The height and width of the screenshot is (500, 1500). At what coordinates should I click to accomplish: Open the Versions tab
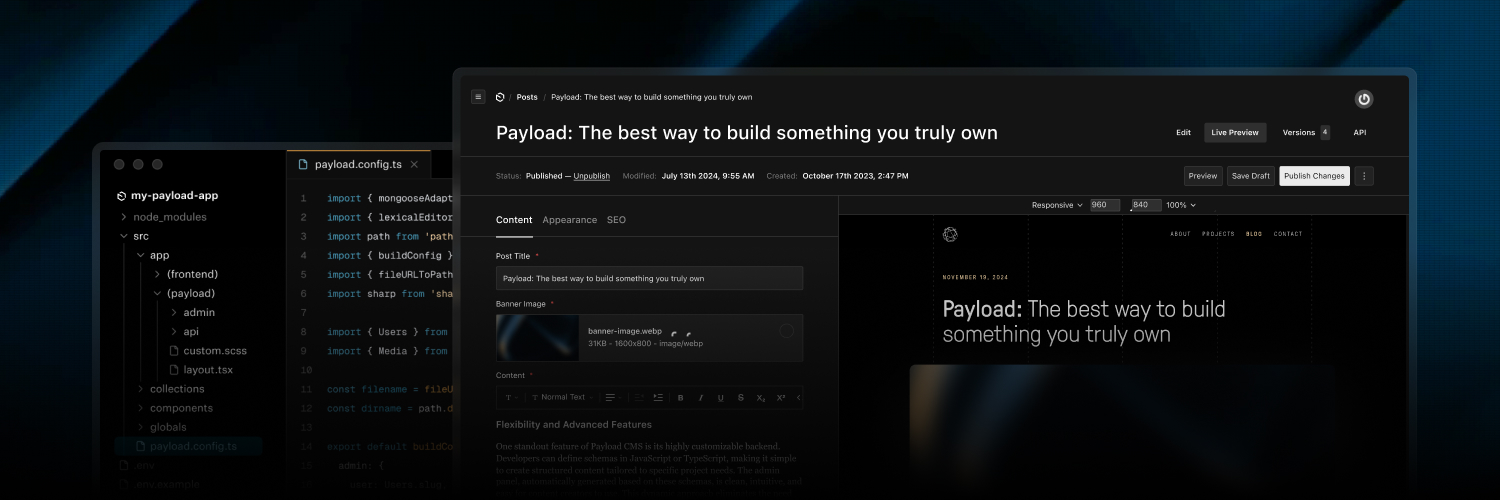(1299, 132)
